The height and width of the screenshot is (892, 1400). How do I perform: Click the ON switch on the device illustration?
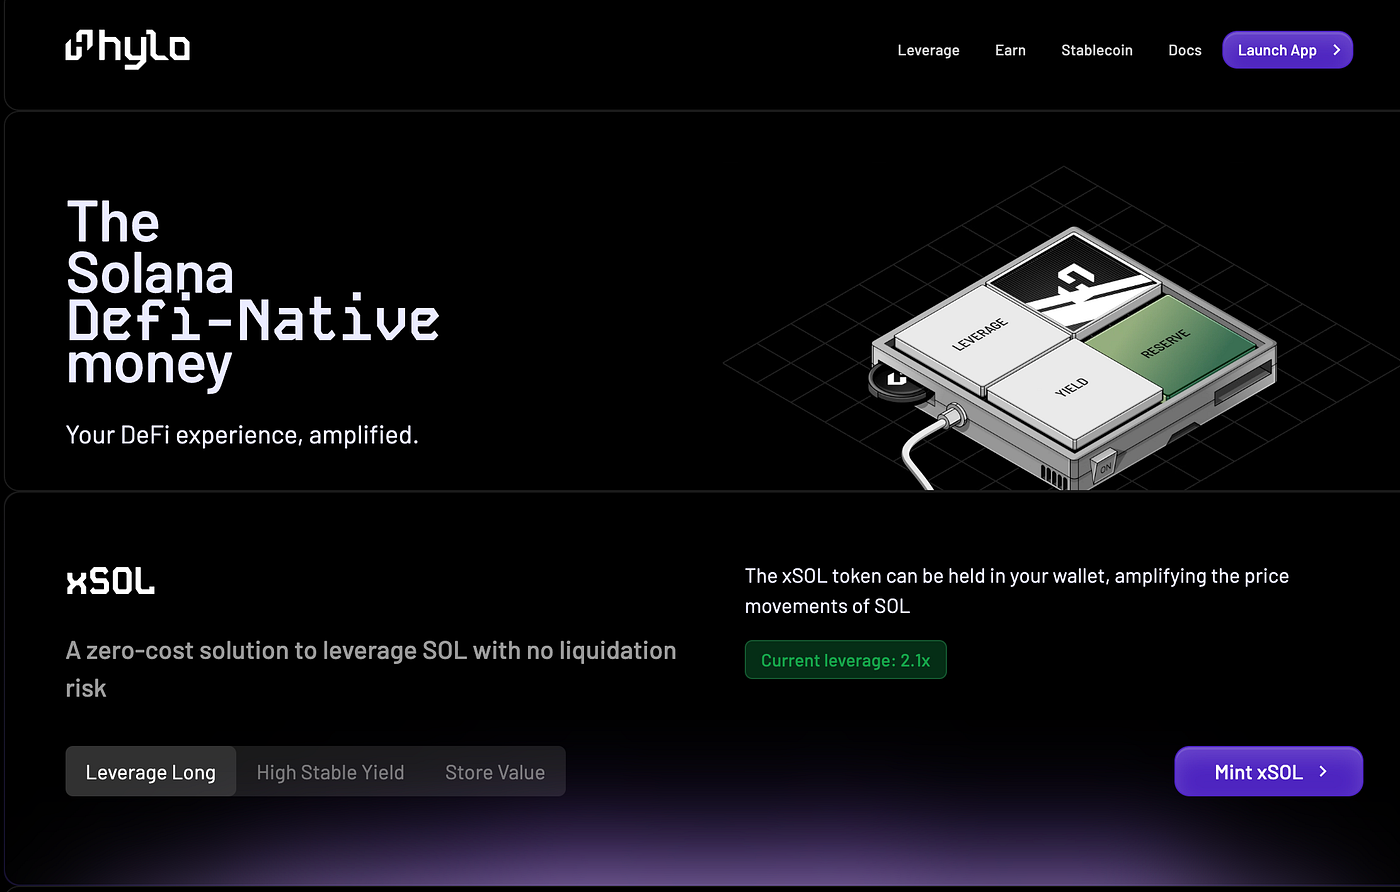click(1105, 467)
